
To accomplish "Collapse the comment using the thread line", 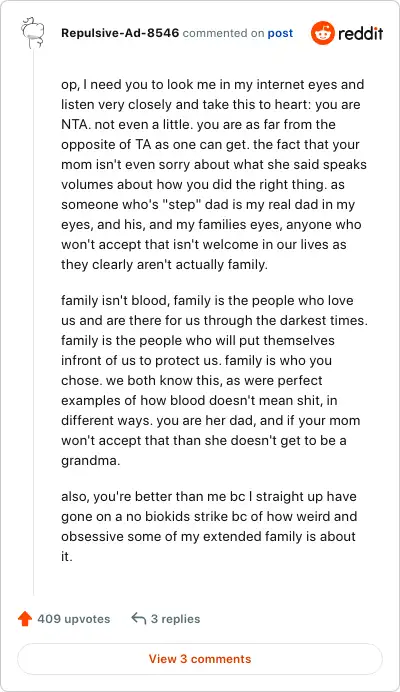I will point(34,324).
